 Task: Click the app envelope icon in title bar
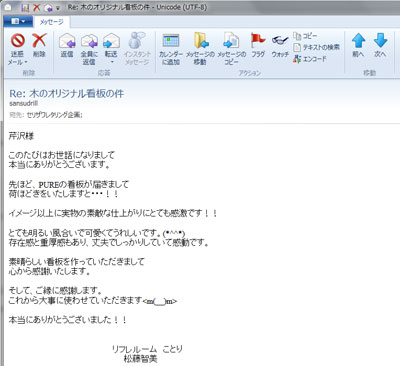7,7
